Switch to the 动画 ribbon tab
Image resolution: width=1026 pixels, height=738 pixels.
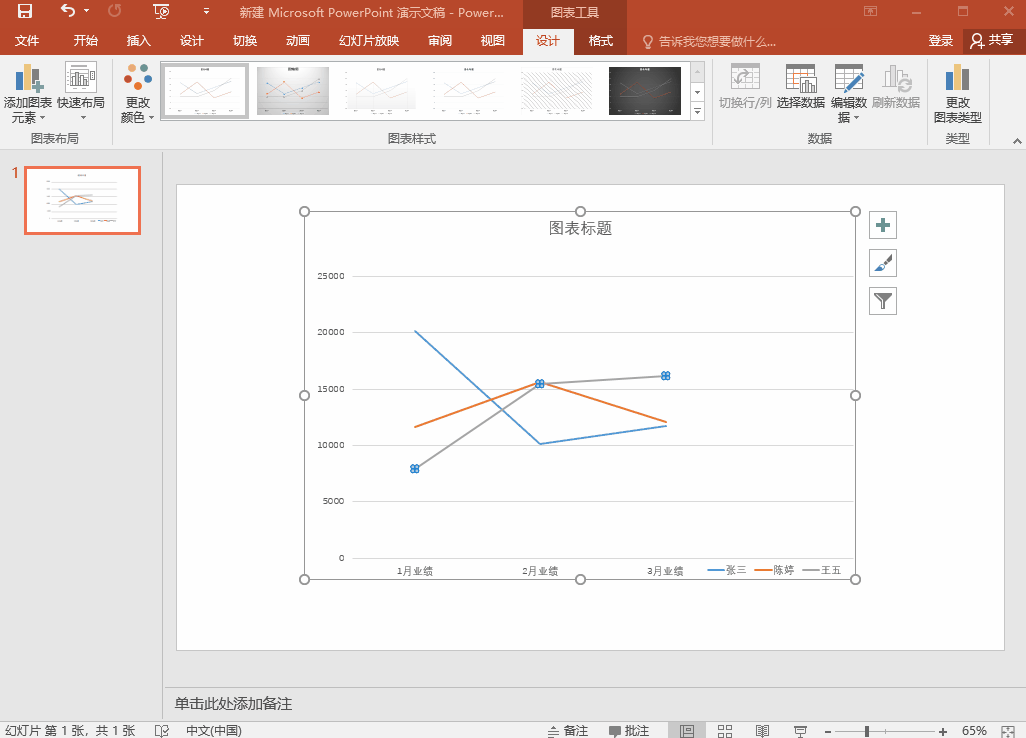coord(298,41)
